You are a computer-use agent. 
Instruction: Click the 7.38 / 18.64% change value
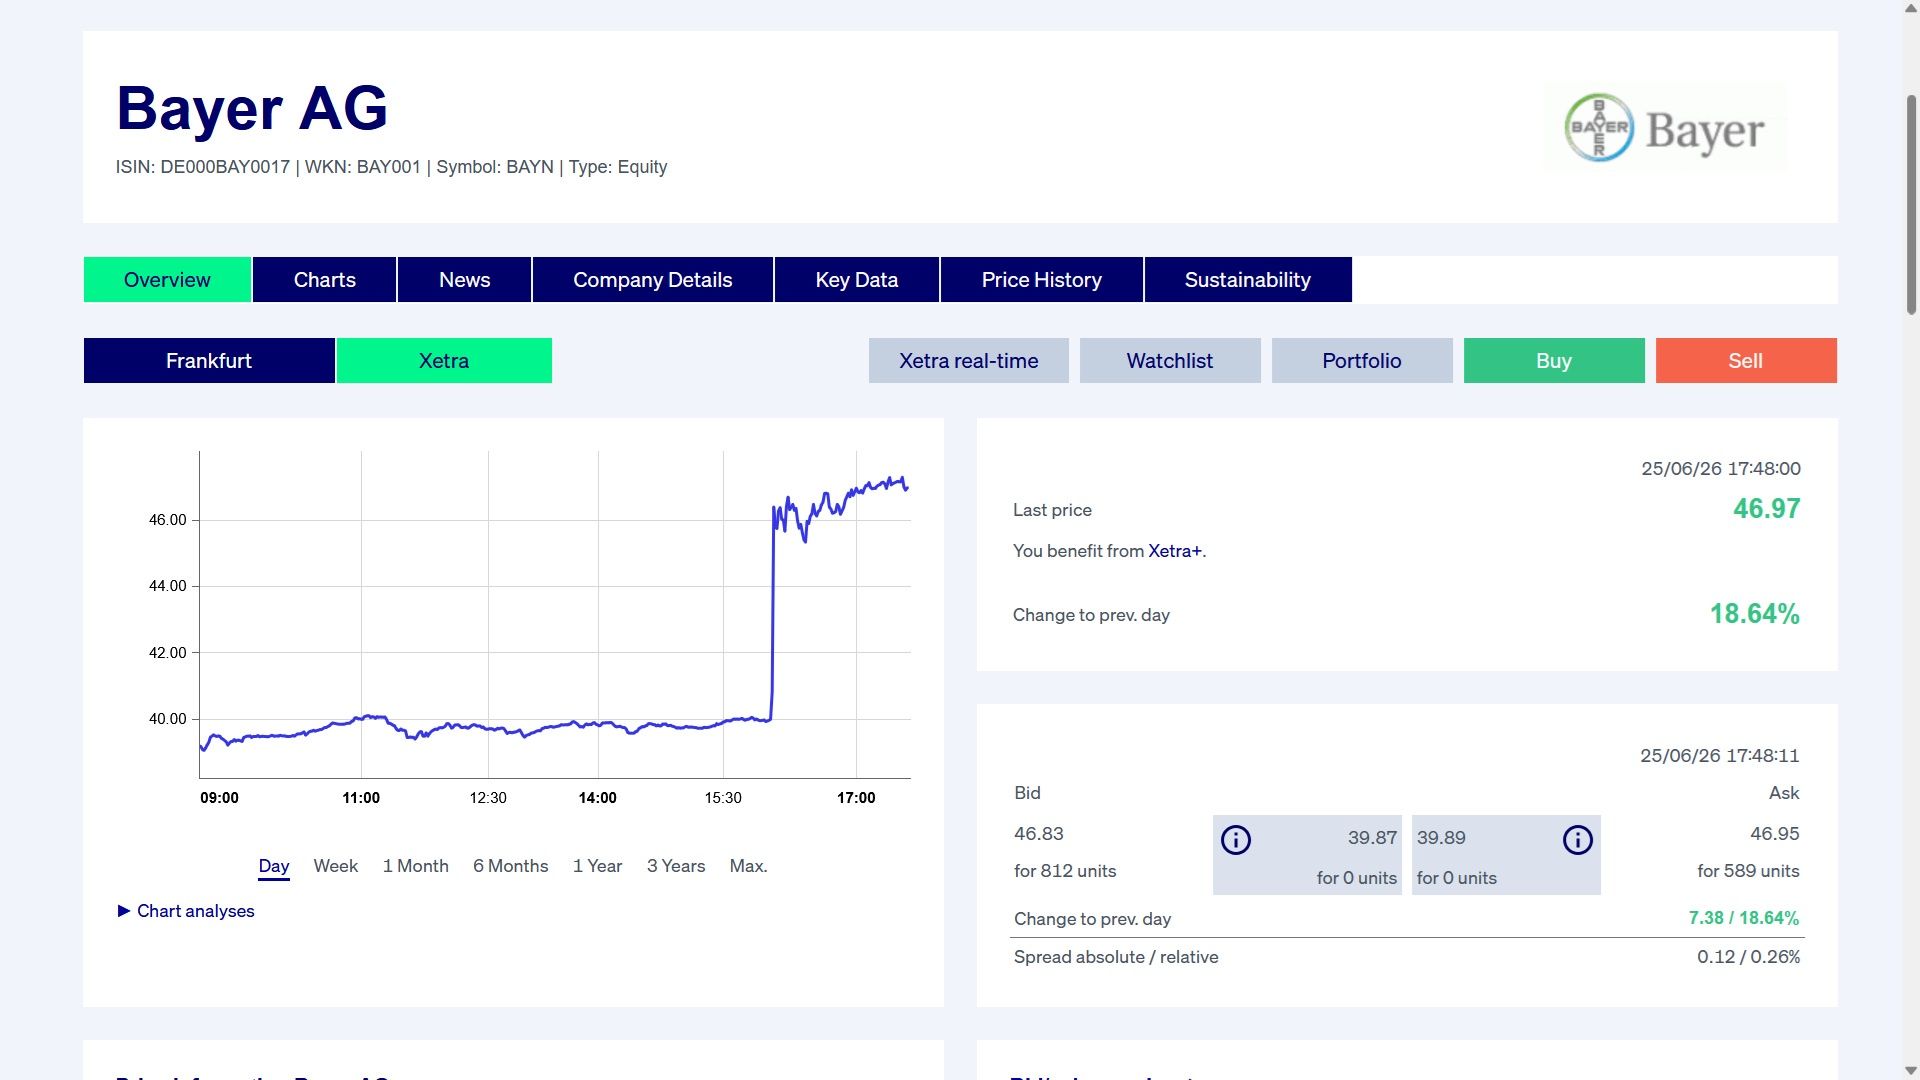(1744, 918)
